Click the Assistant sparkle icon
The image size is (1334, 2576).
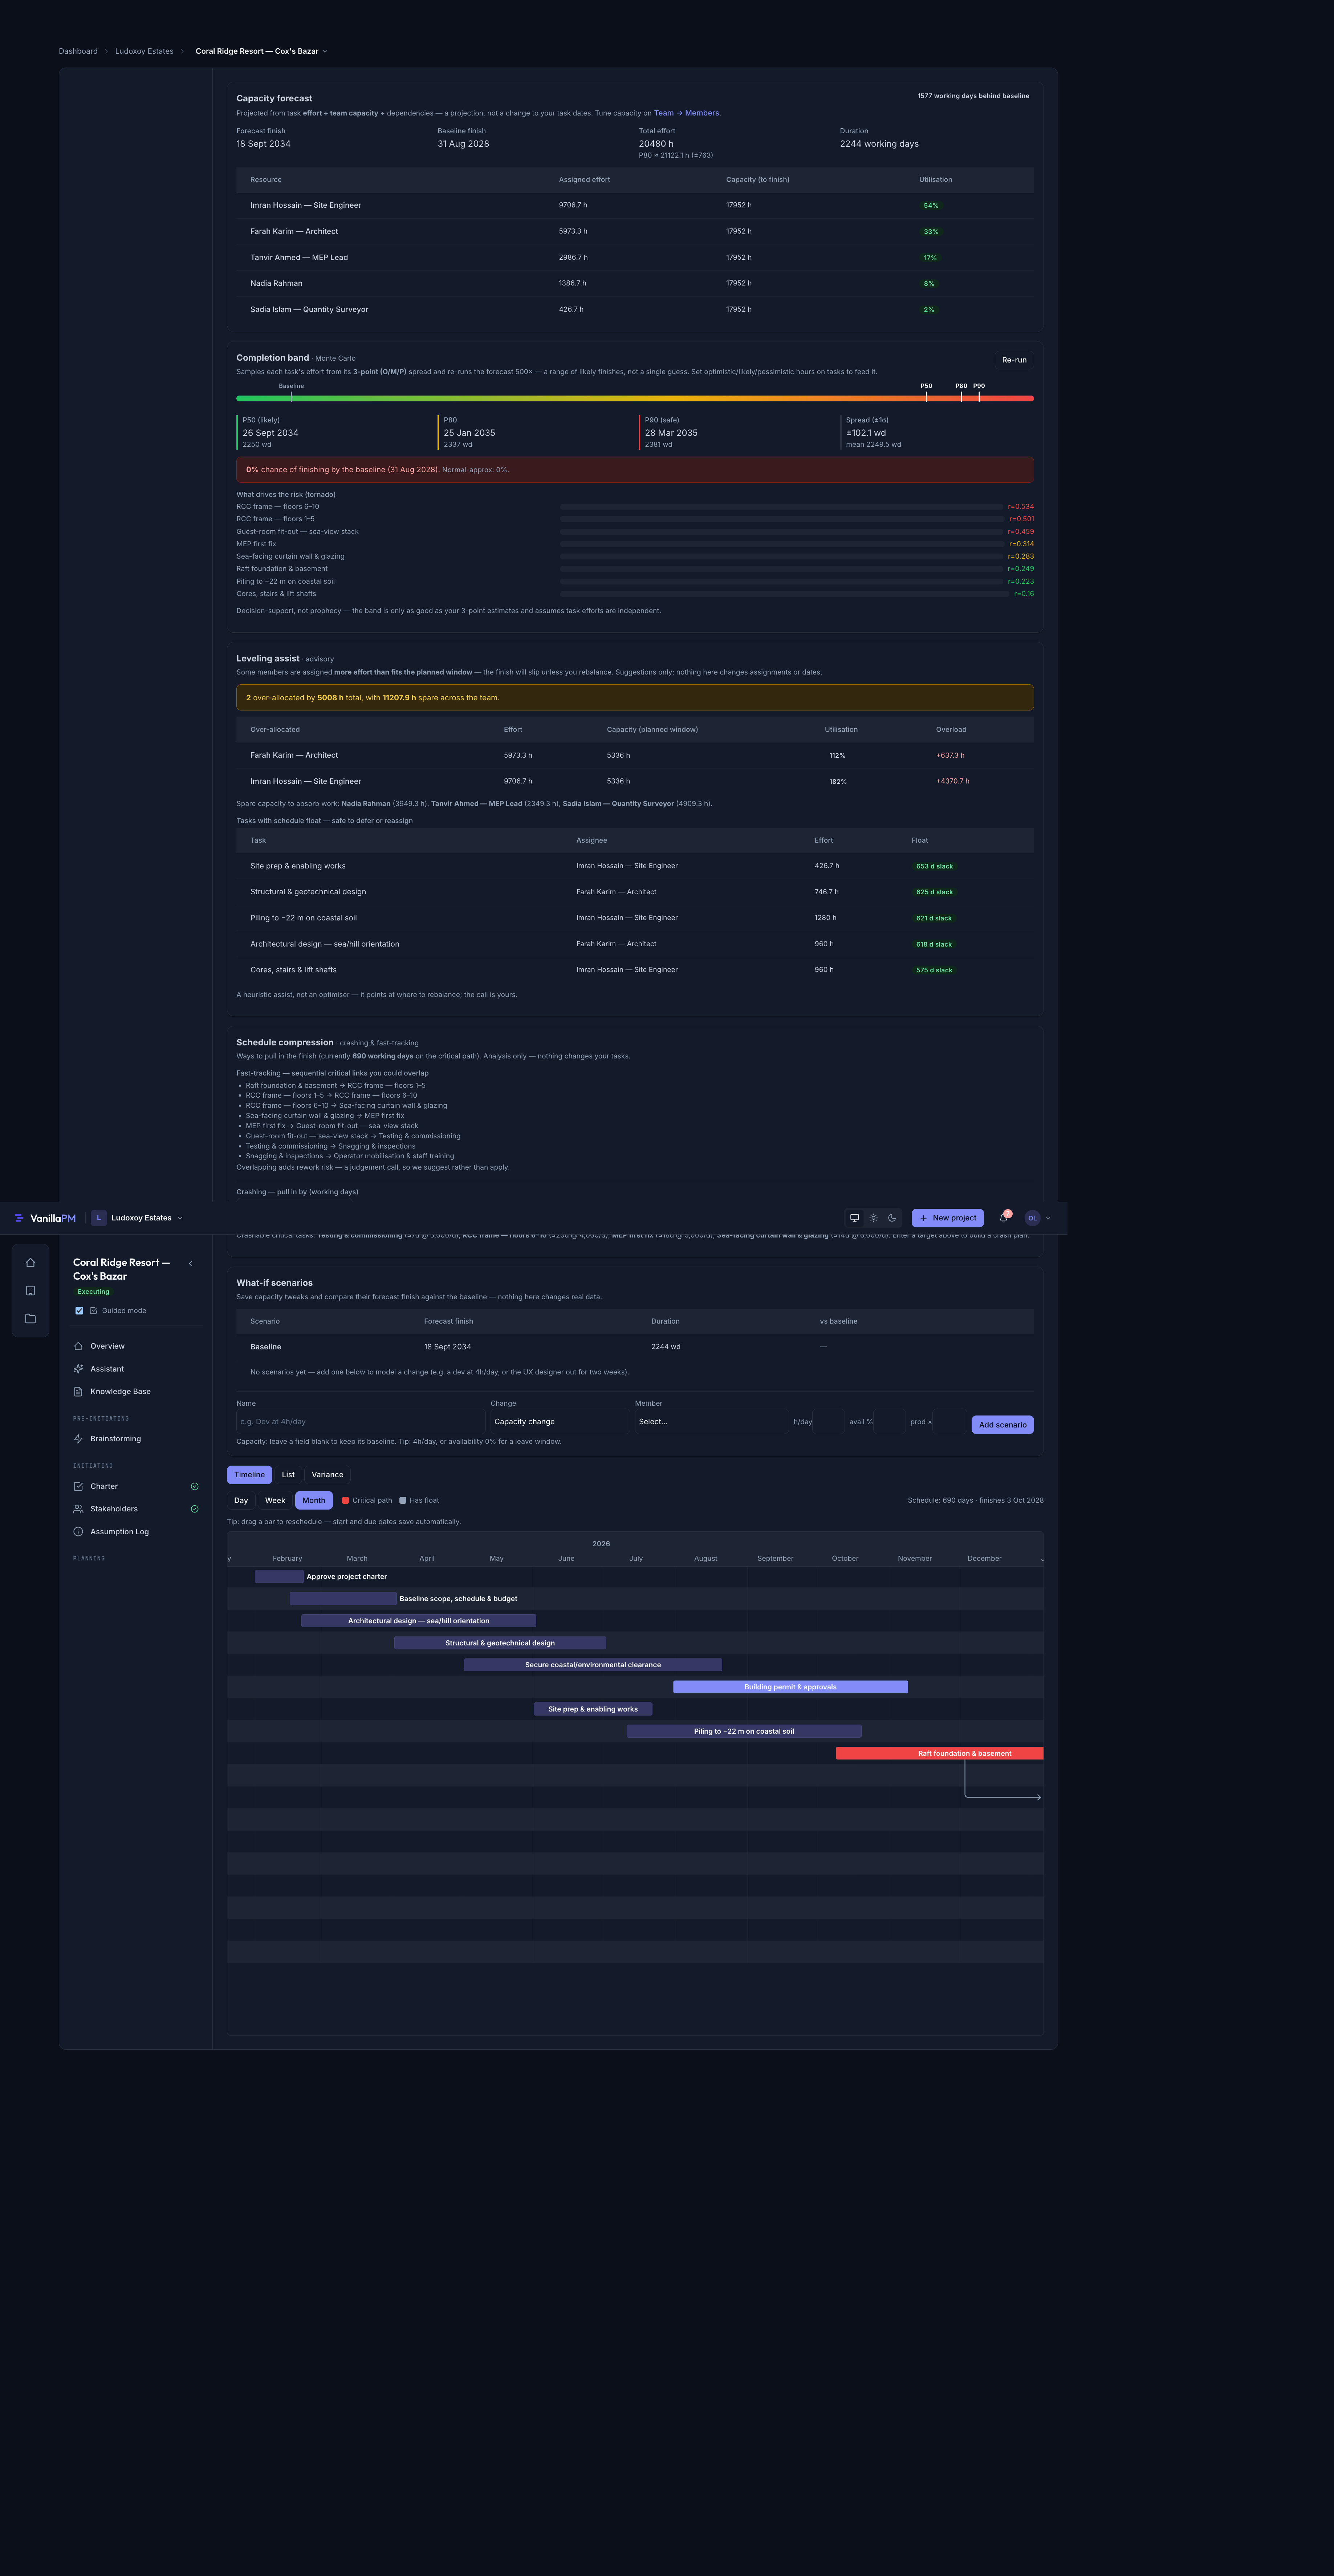coord(78,1369)
